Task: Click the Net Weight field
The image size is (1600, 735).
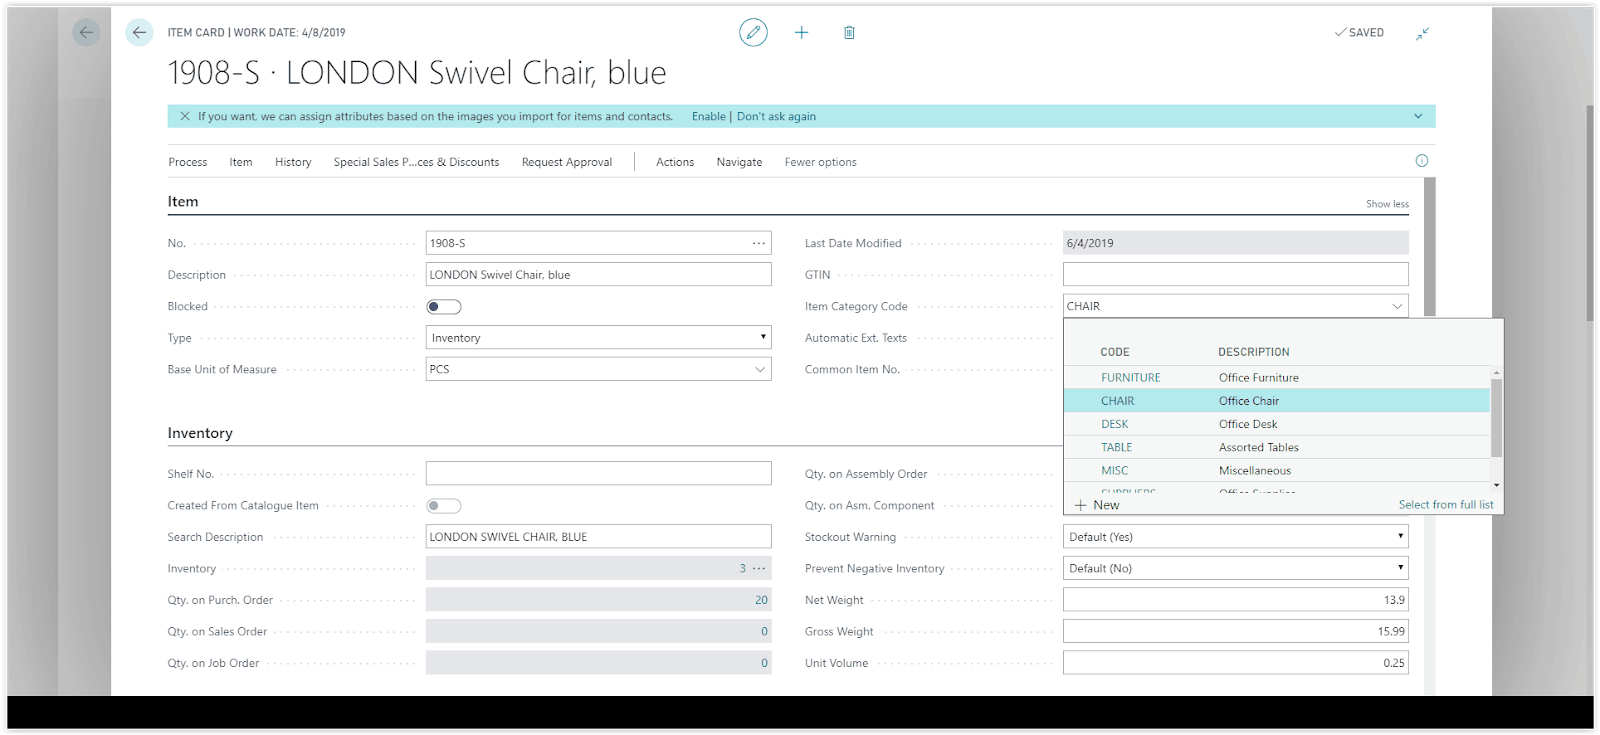Action: coord(1236,600)
